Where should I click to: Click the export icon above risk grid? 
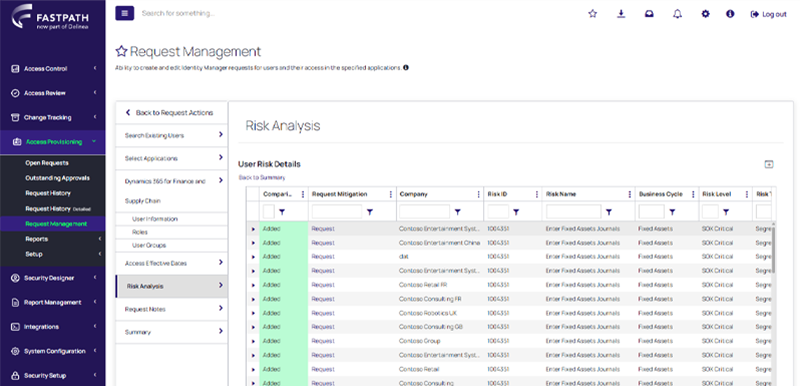[x=769, y=164]
